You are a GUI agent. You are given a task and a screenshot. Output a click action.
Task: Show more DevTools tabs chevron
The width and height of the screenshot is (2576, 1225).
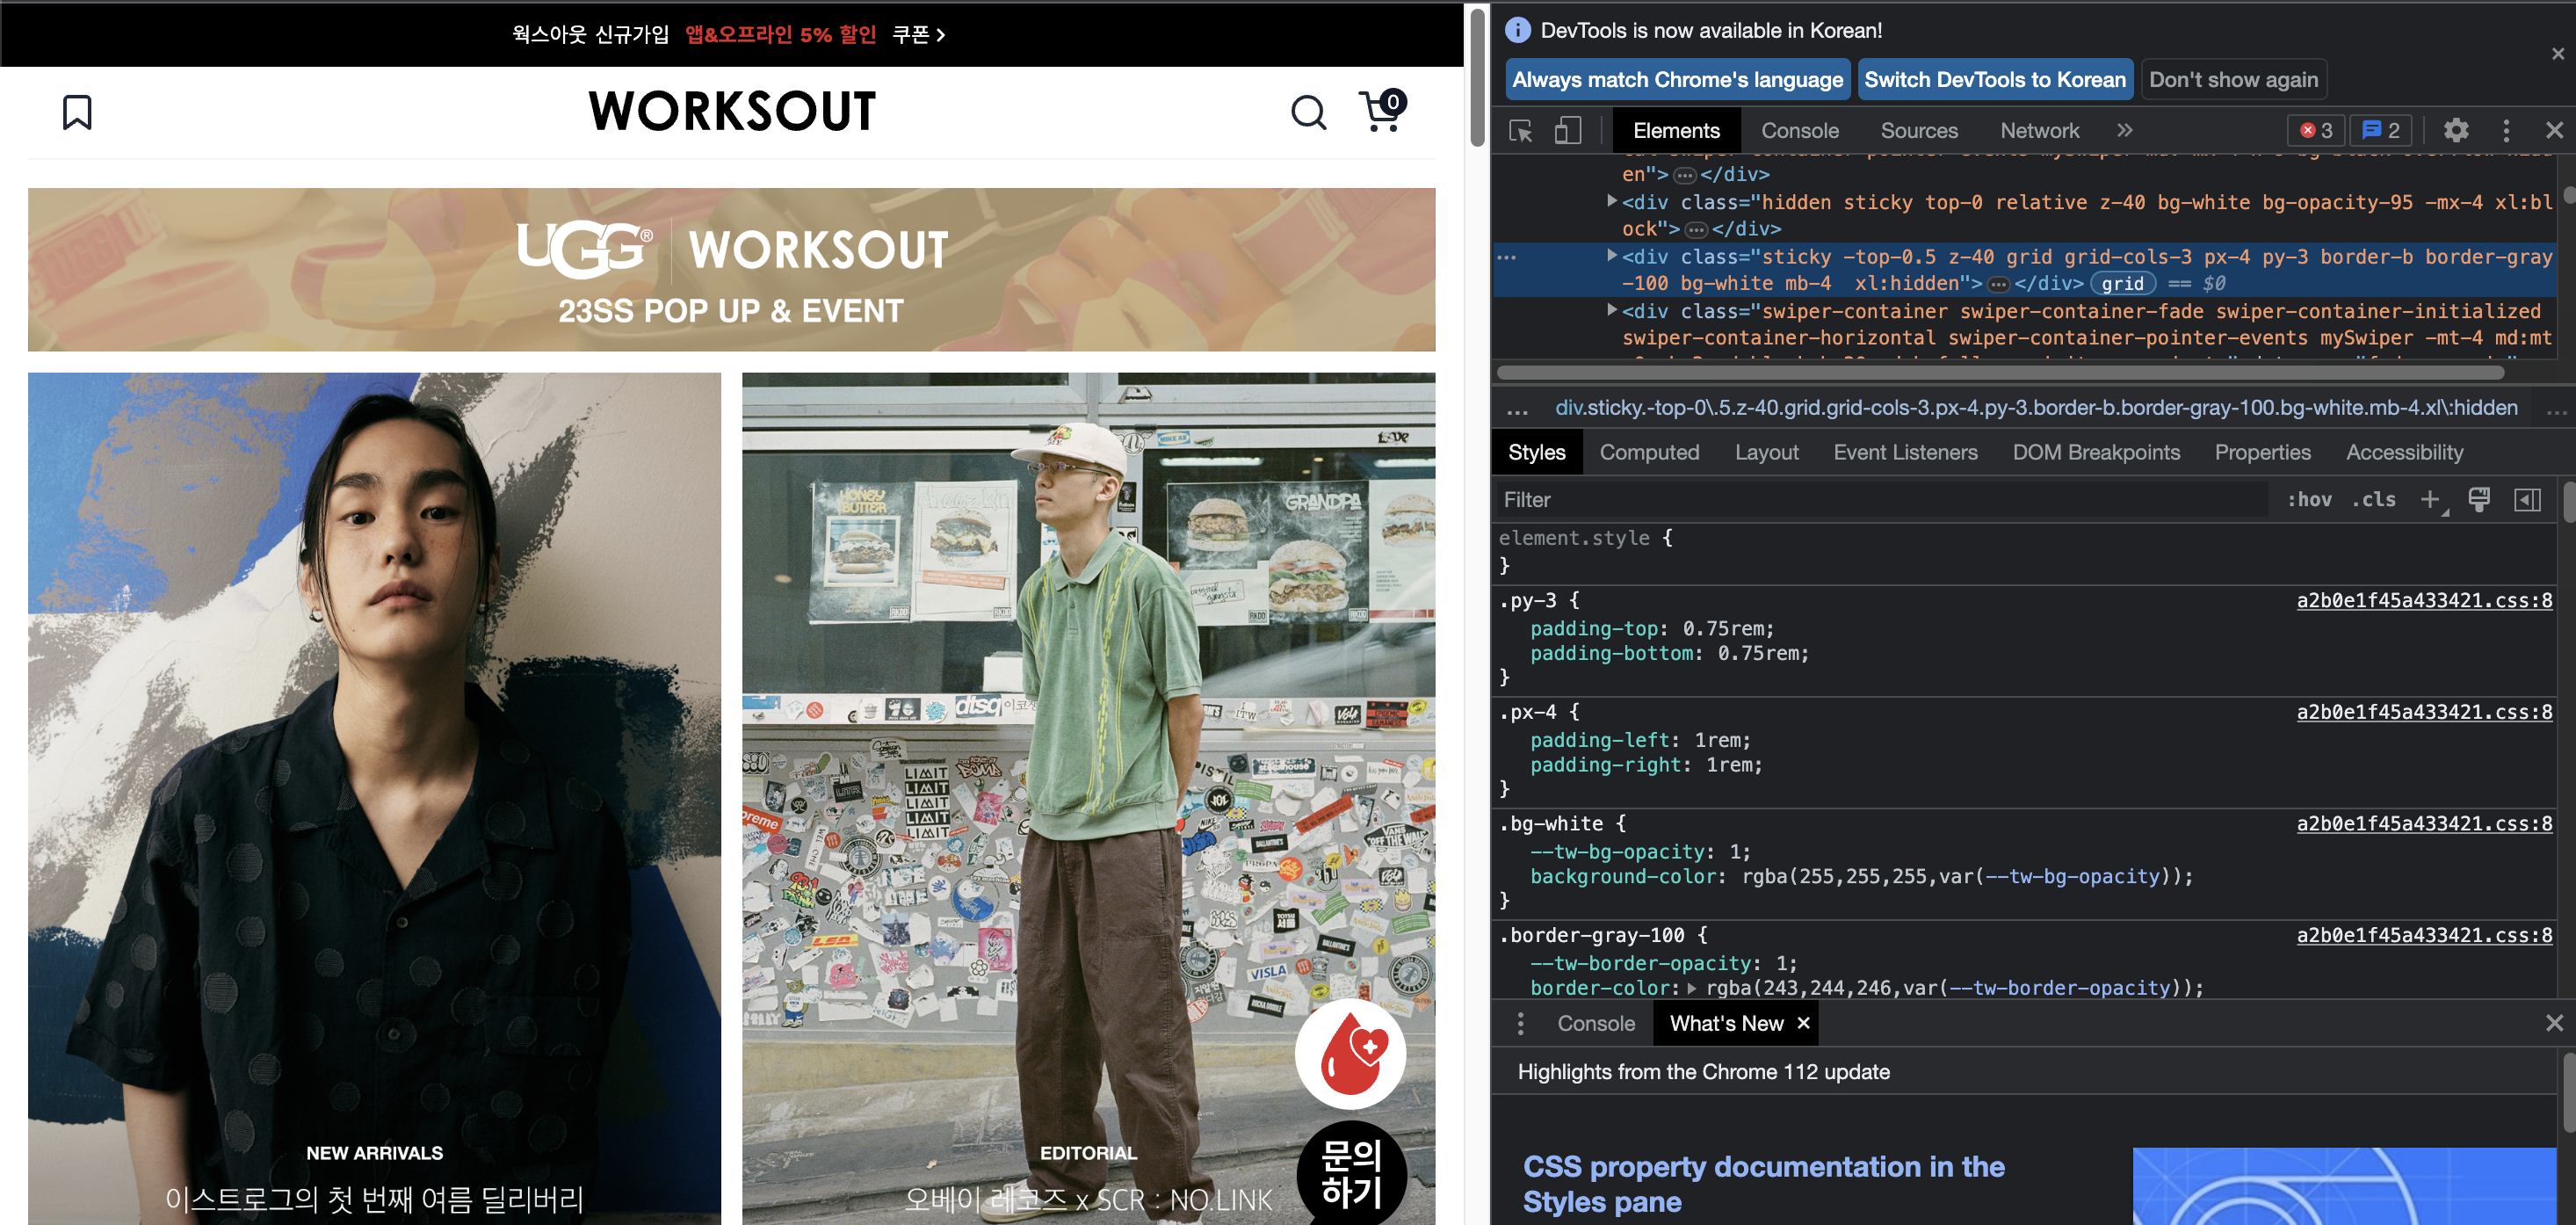point(2125,131)
